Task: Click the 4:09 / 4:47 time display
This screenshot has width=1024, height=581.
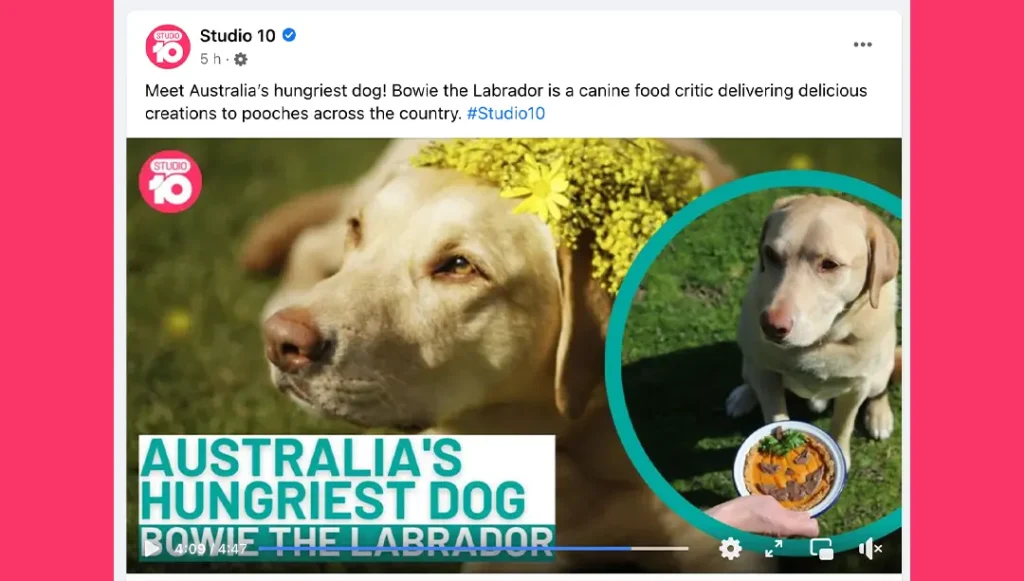Action: click(x=210, y=549)
